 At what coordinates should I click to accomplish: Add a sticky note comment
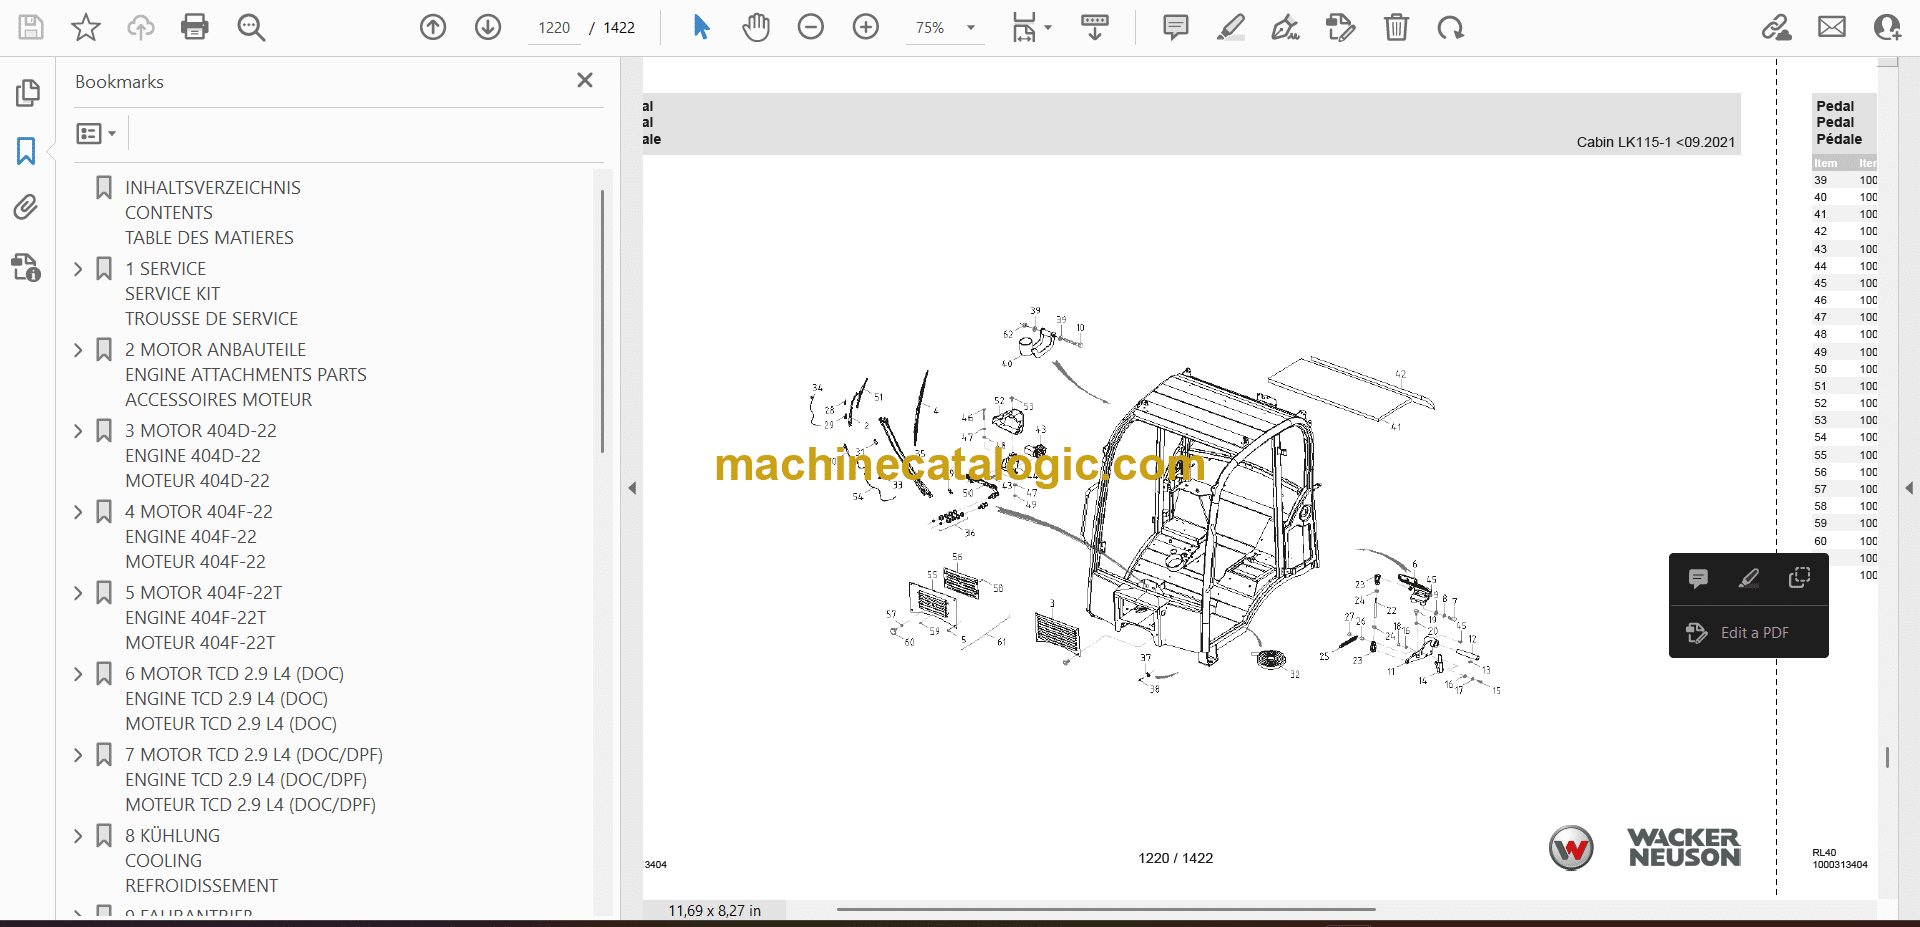1176,27
